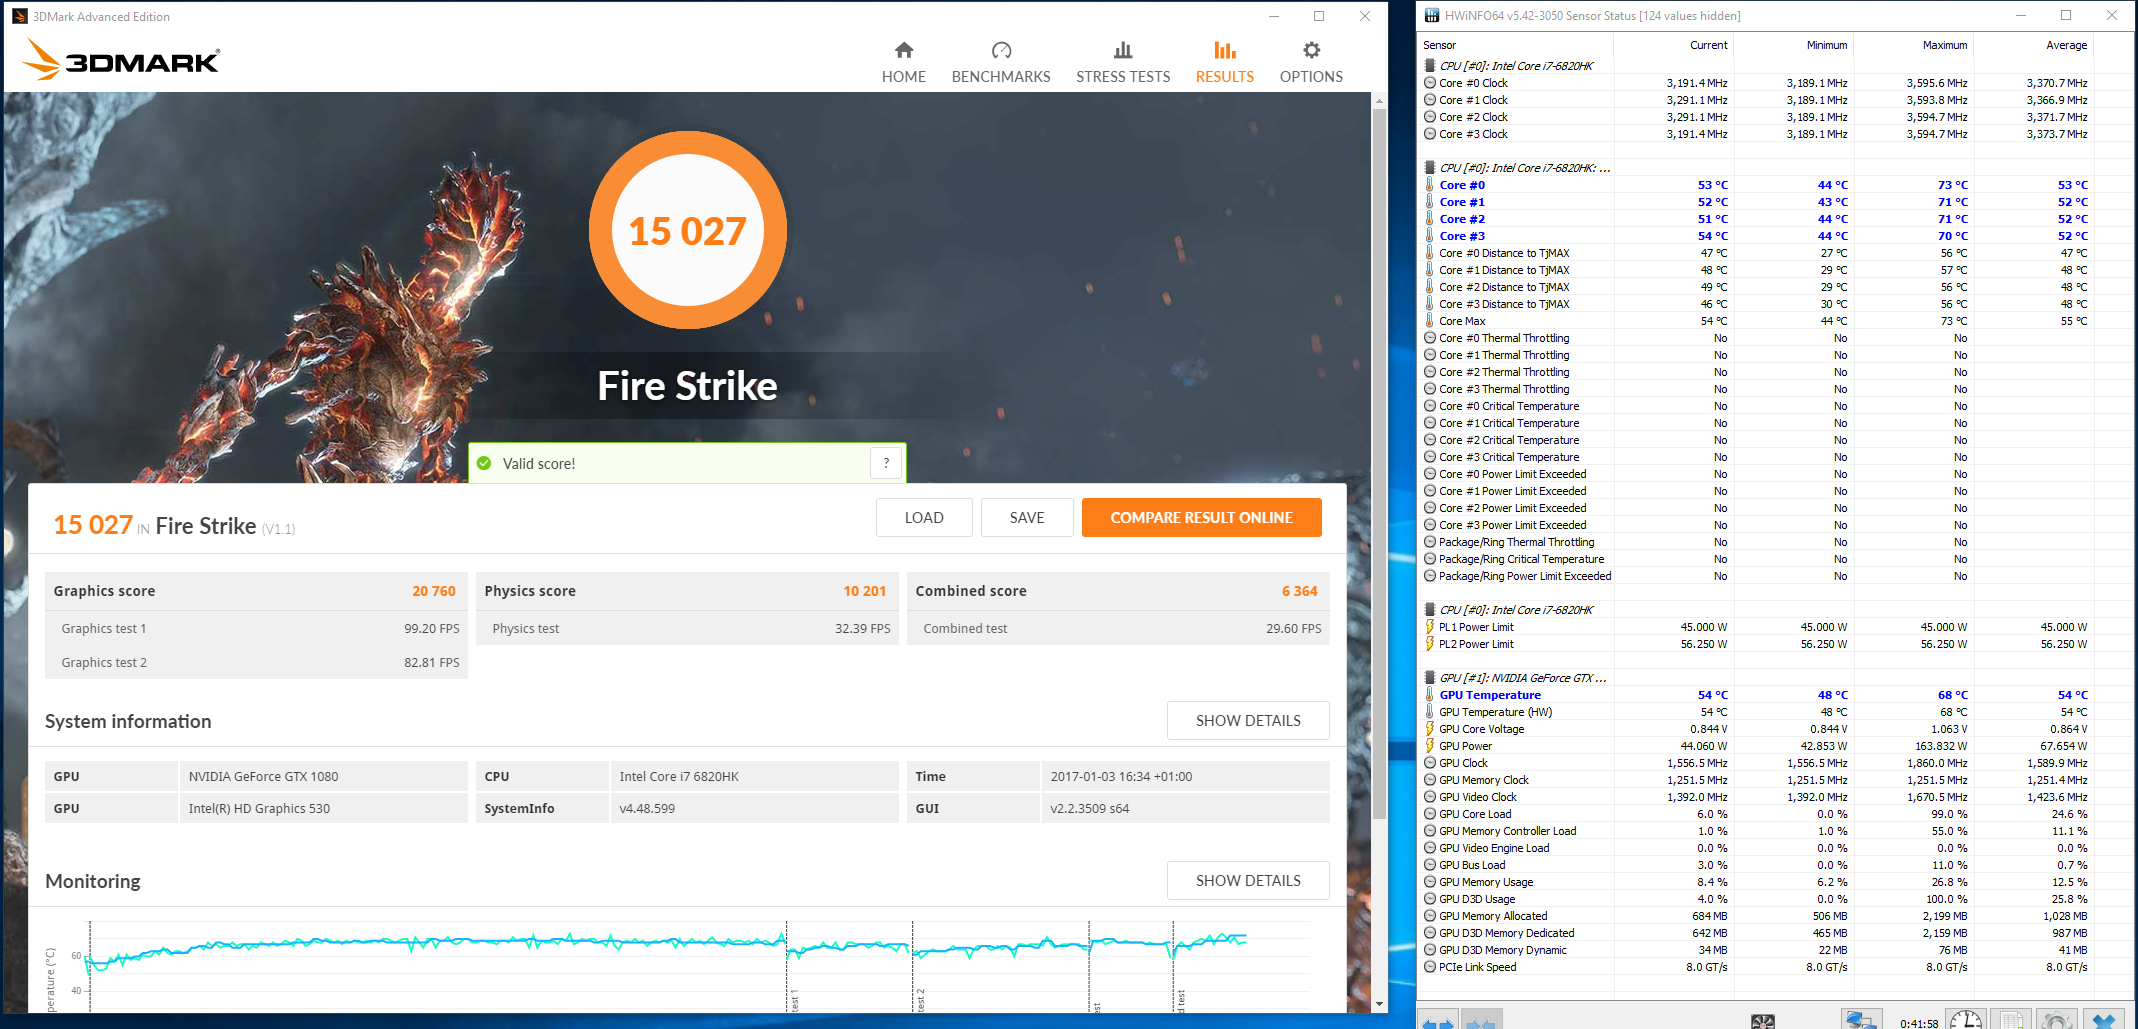
Task: Click the scrollbar down arrow in 3DMark
Action: 1379,1004
